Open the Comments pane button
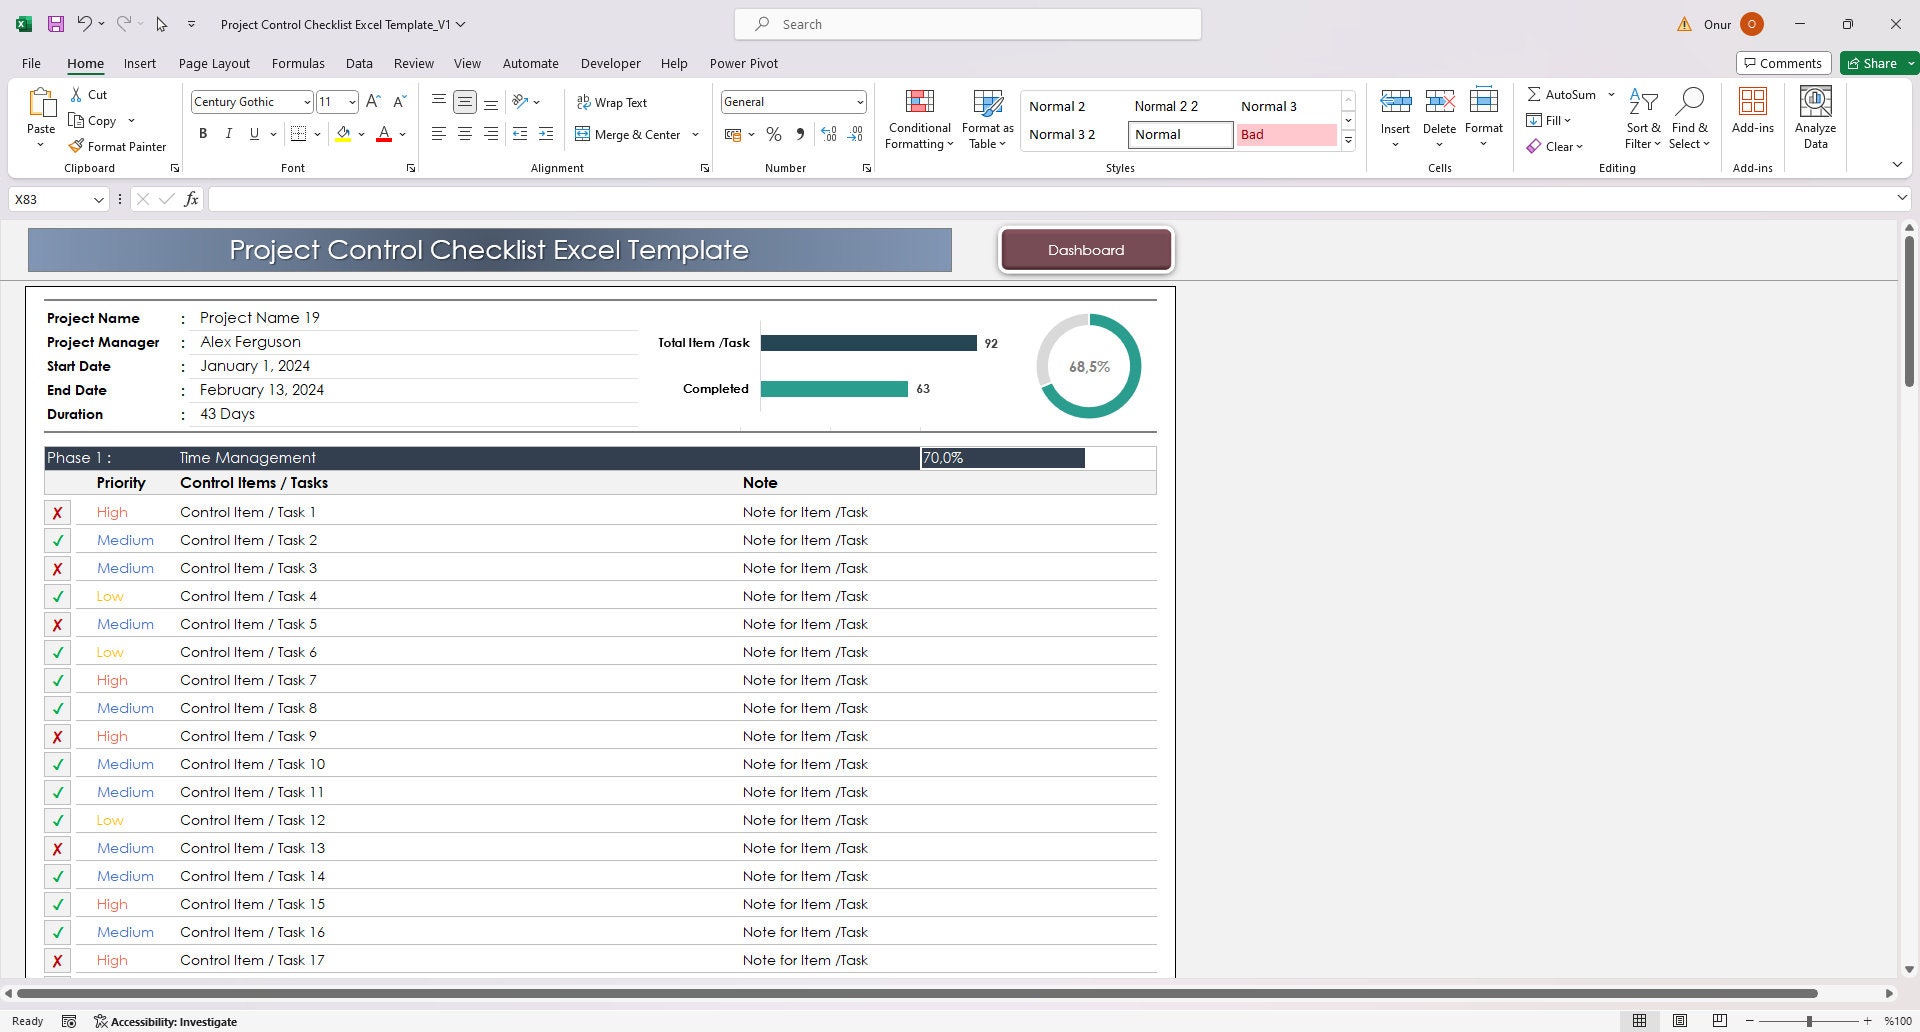 pyautogui.click(x=1783, y=63)
